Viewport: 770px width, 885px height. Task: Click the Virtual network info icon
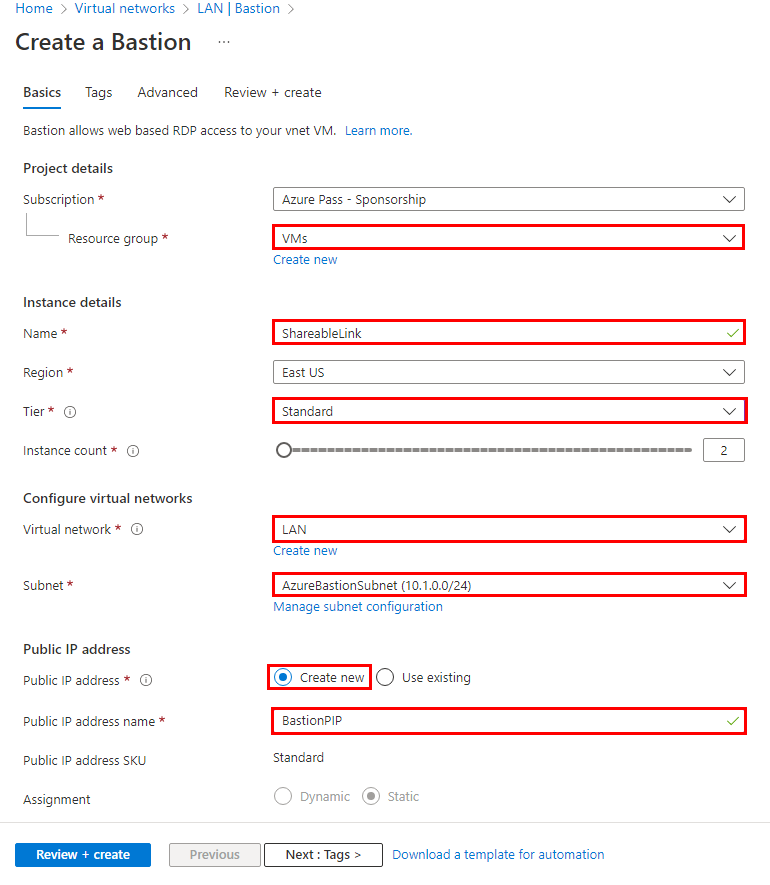137,529
